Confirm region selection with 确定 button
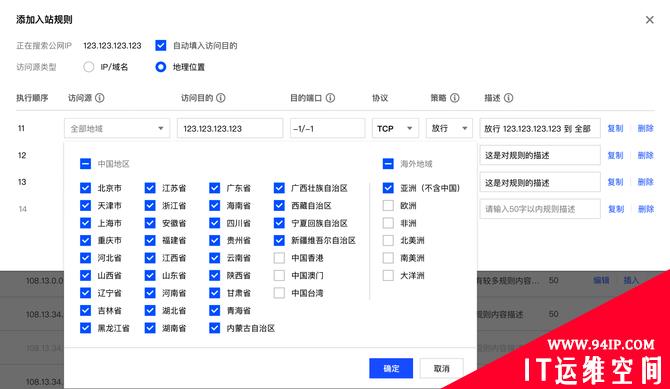Viewport: 670px width, 389px height. pyautogui.click(x=391, y=368)
